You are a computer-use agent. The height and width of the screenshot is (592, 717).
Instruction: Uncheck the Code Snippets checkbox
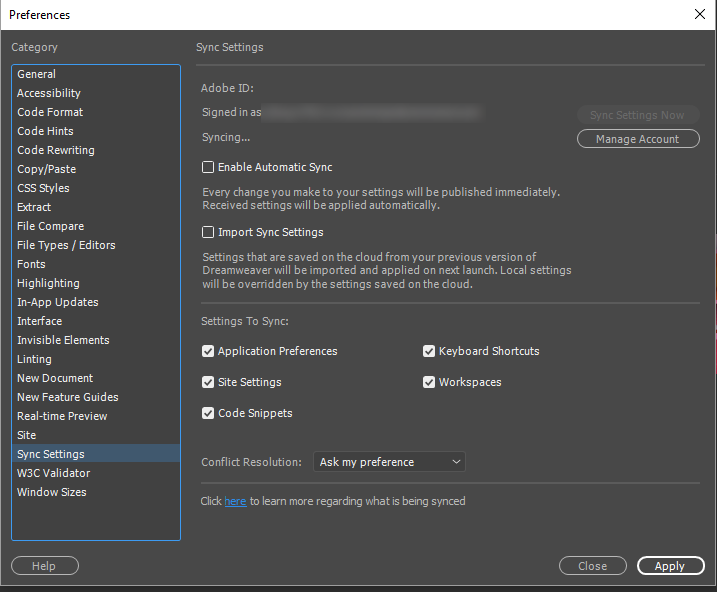pos(208,414)
